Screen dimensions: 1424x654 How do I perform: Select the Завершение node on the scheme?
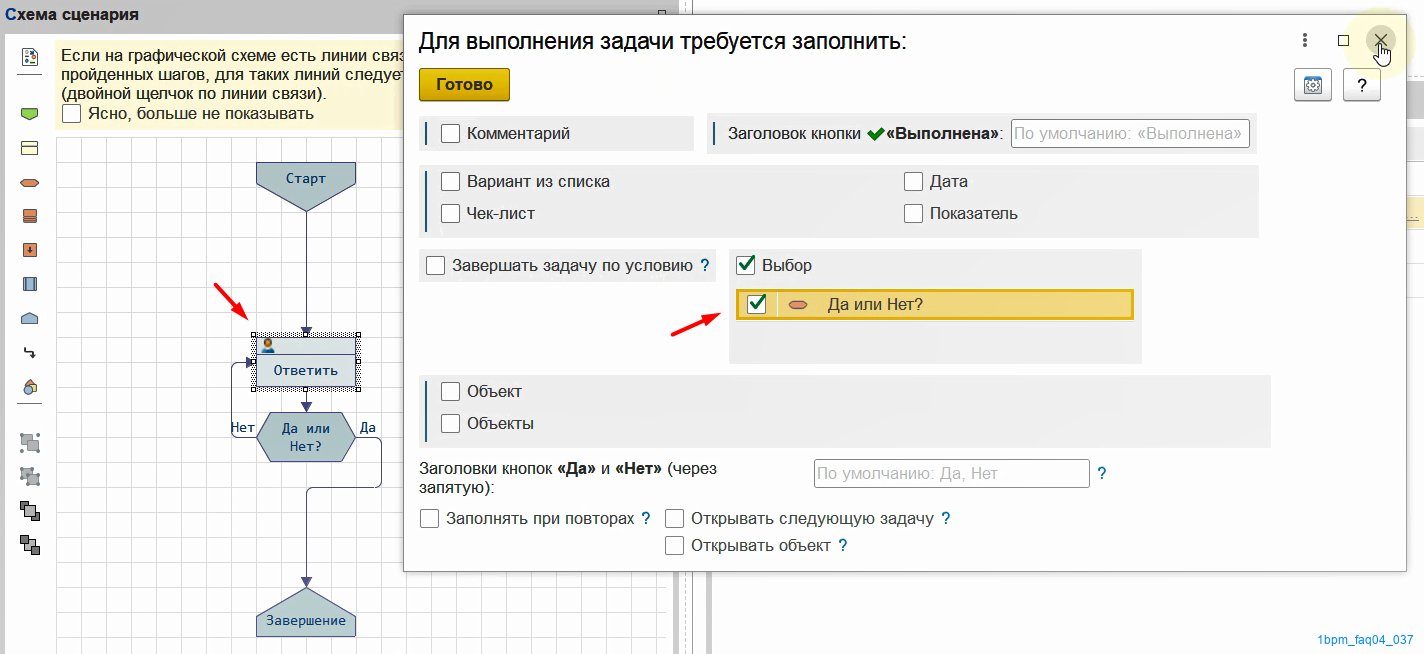tap(306, 613)
